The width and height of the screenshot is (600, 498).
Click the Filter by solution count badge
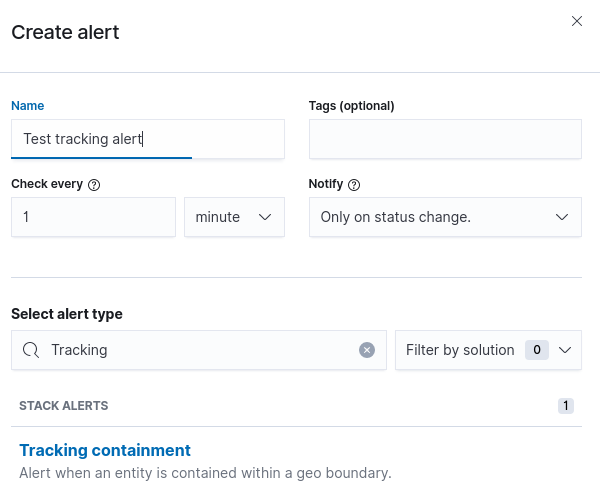(x=537, y=350)
